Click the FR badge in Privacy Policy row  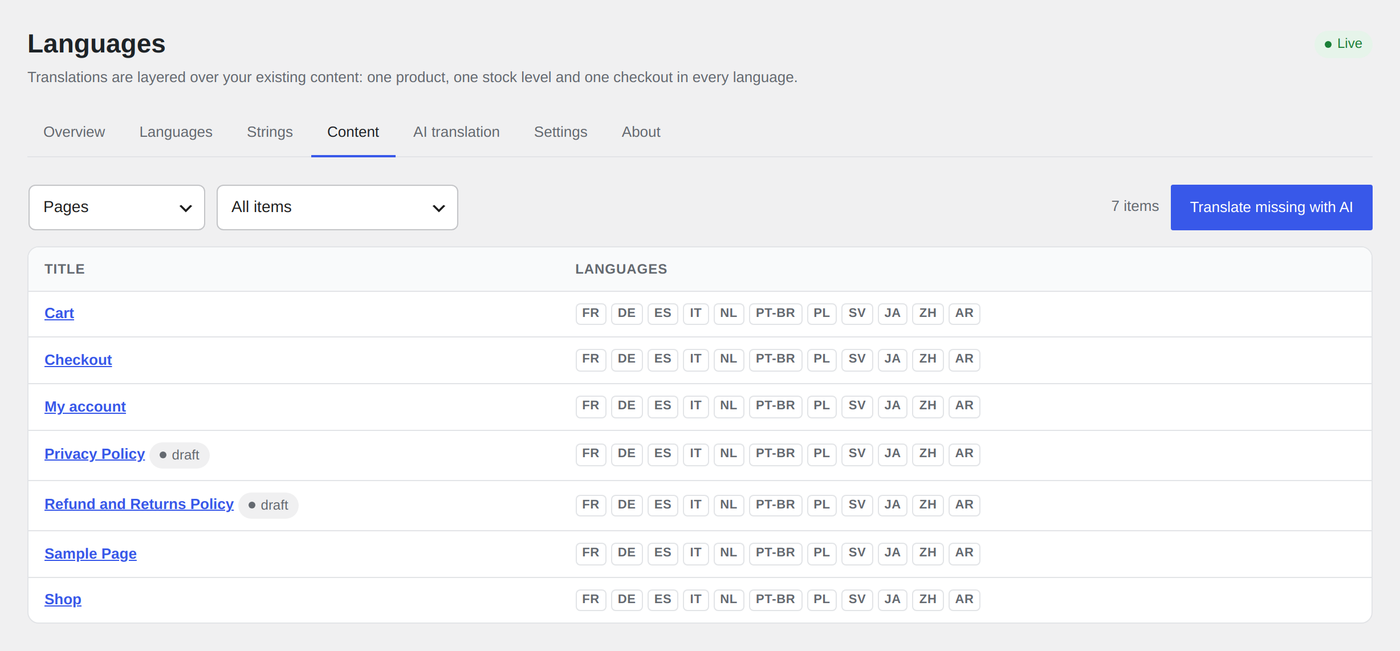(x=591, y=454)
